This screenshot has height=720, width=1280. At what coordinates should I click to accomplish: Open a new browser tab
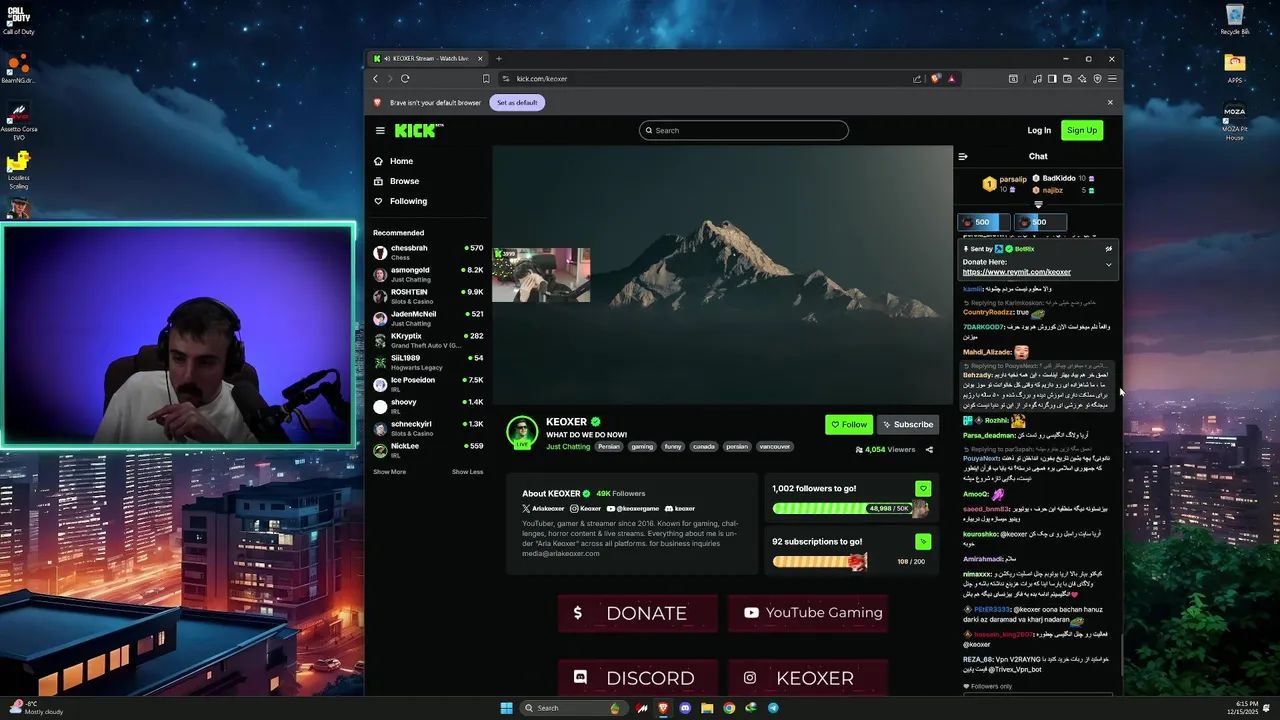[499, 58]
